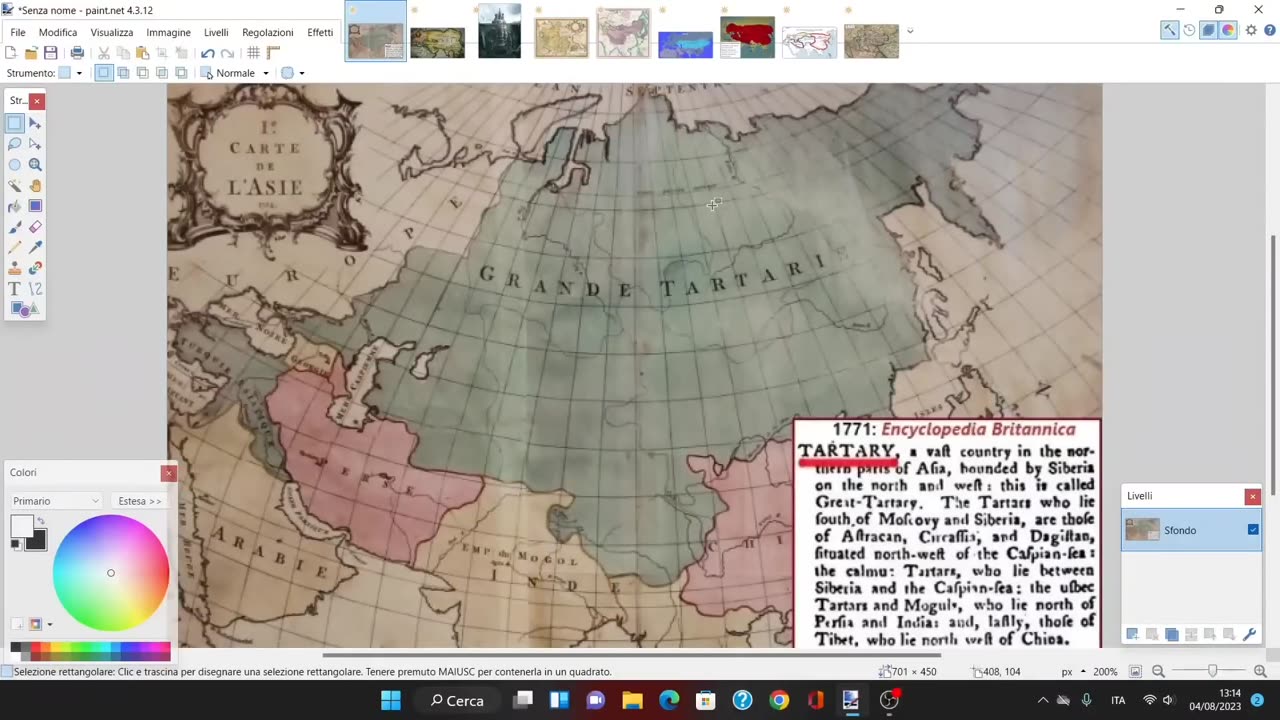
Task: Click the Undo arrow icon
Action: click(208, 53)
